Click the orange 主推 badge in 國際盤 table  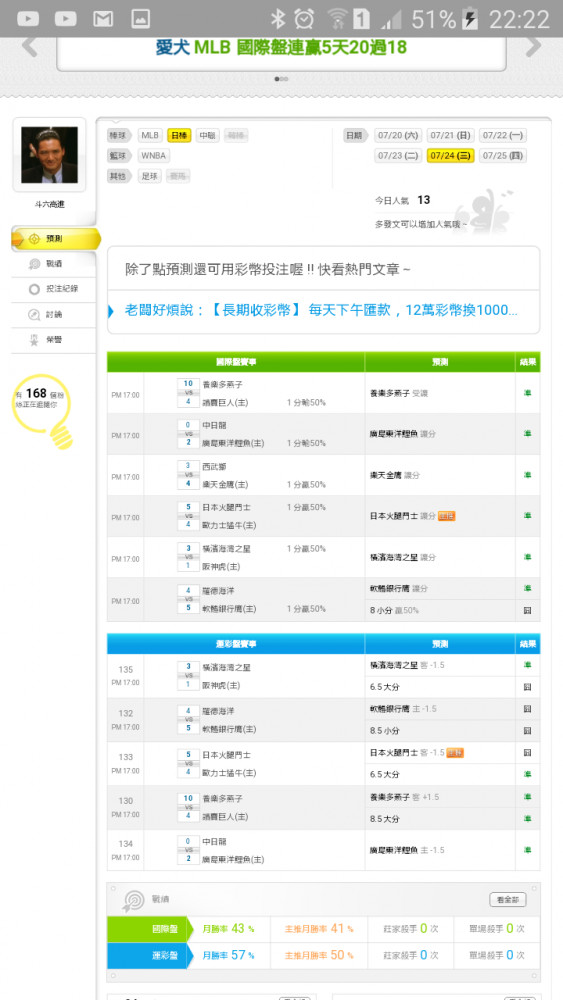[x=446, y=516]
